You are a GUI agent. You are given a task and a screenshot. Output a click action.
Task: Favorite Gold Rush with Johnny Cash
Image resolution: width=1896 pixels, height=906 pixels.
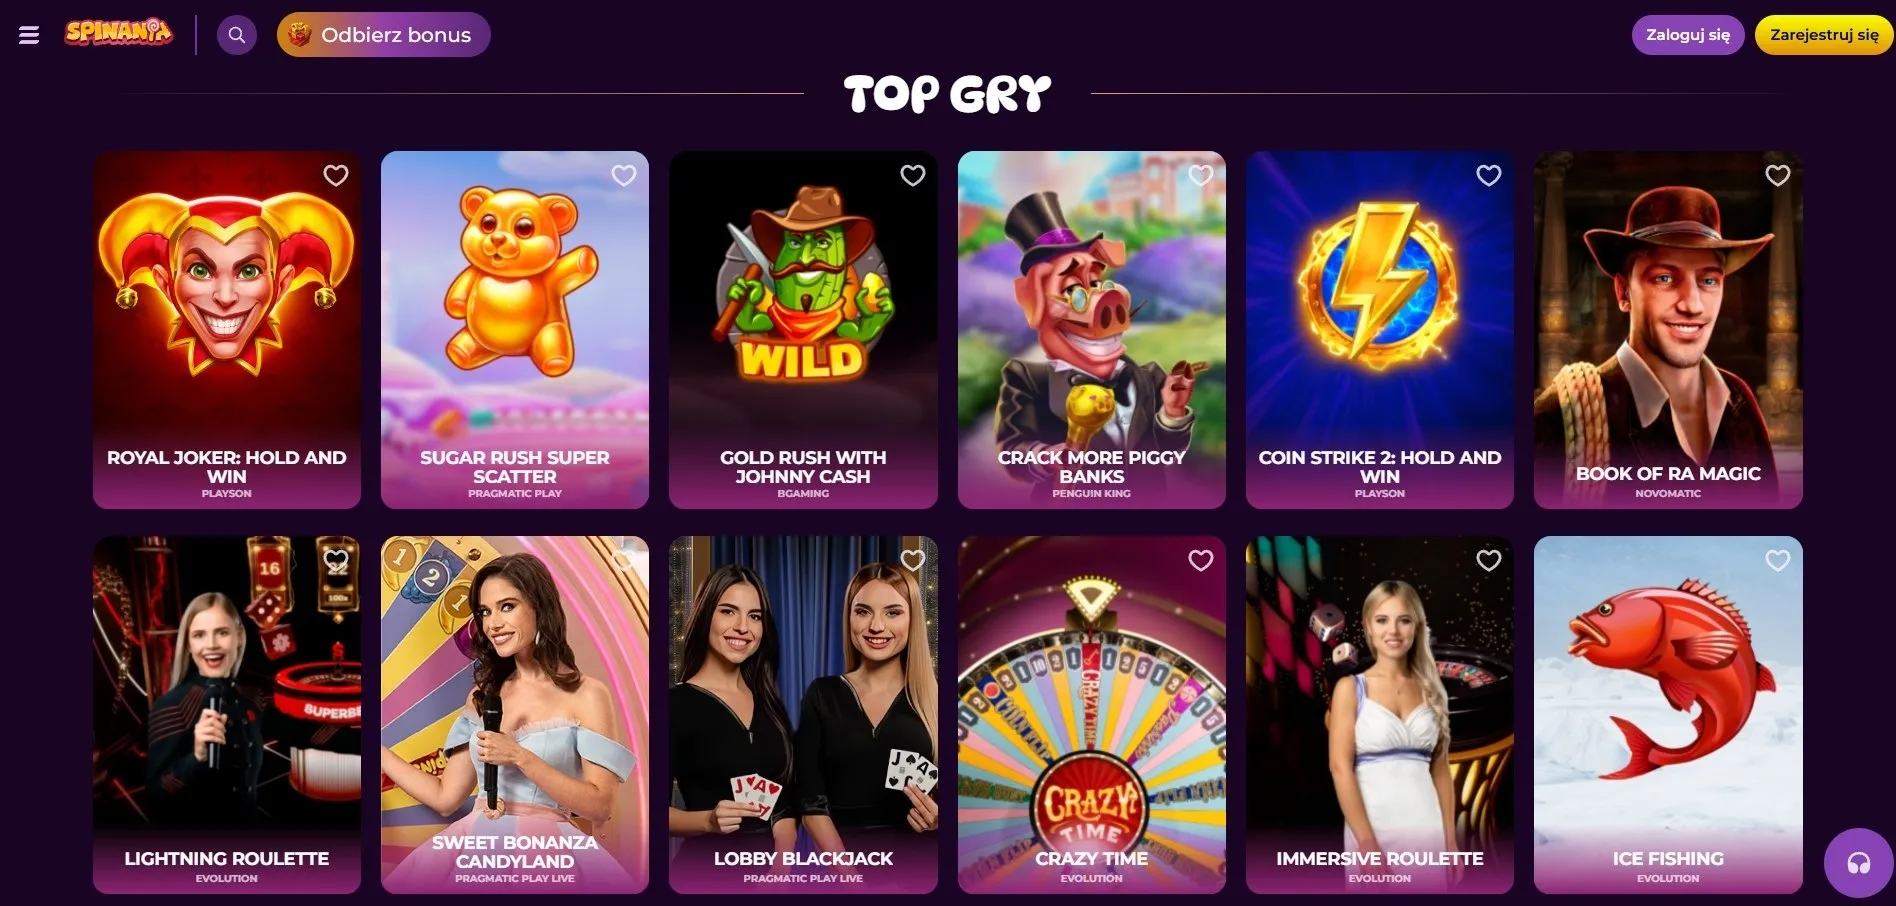[x=913, y=176]
